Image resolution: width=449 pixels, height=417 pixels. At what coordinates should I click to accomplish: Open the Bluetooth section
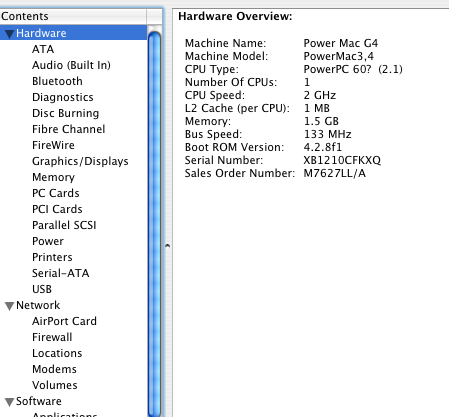[x=57, y=81]
